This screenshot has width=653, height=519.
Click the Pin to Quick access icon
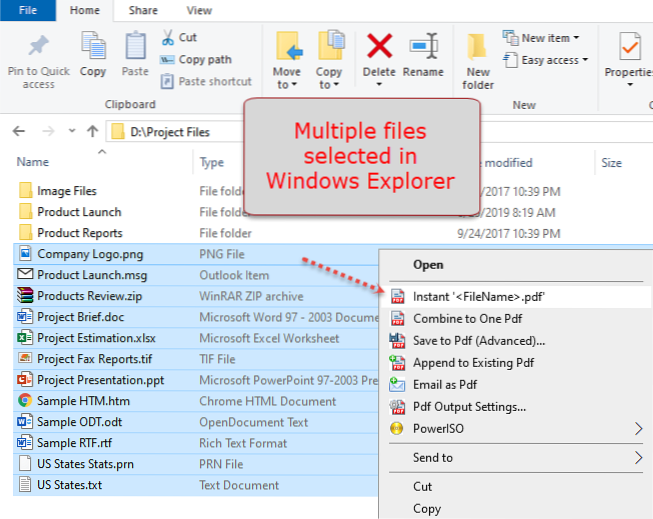tap(39, 47)
